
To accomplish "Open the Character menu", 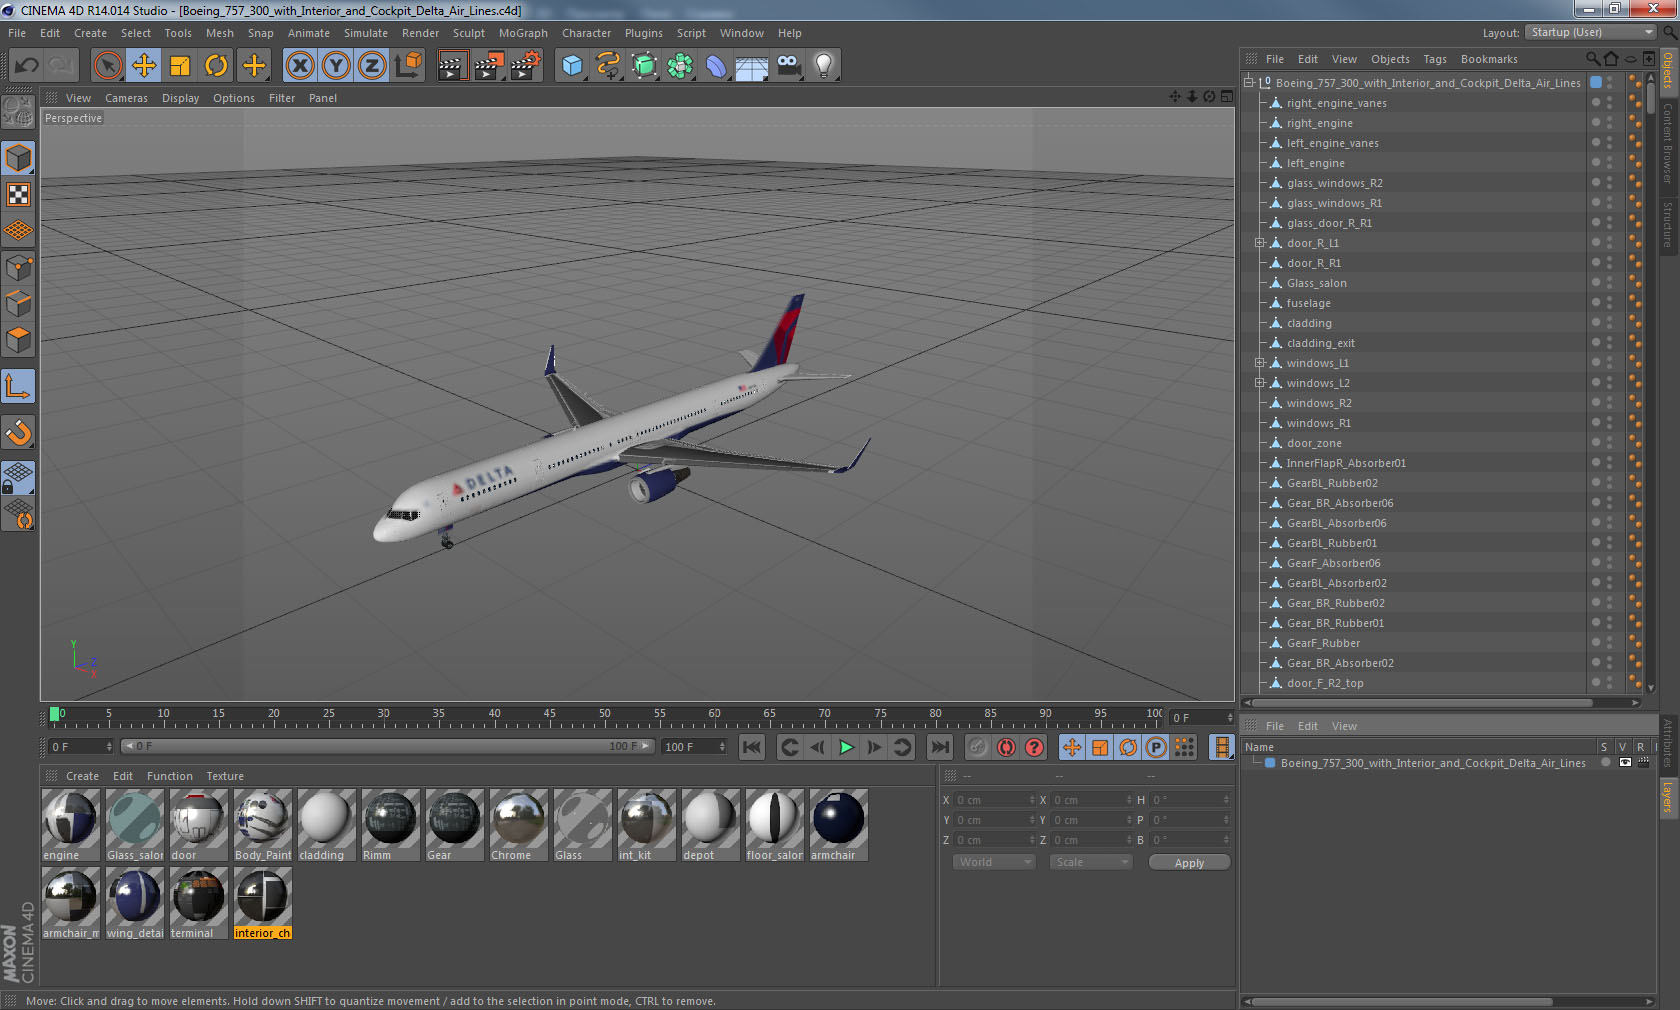I will coord(586,33).
